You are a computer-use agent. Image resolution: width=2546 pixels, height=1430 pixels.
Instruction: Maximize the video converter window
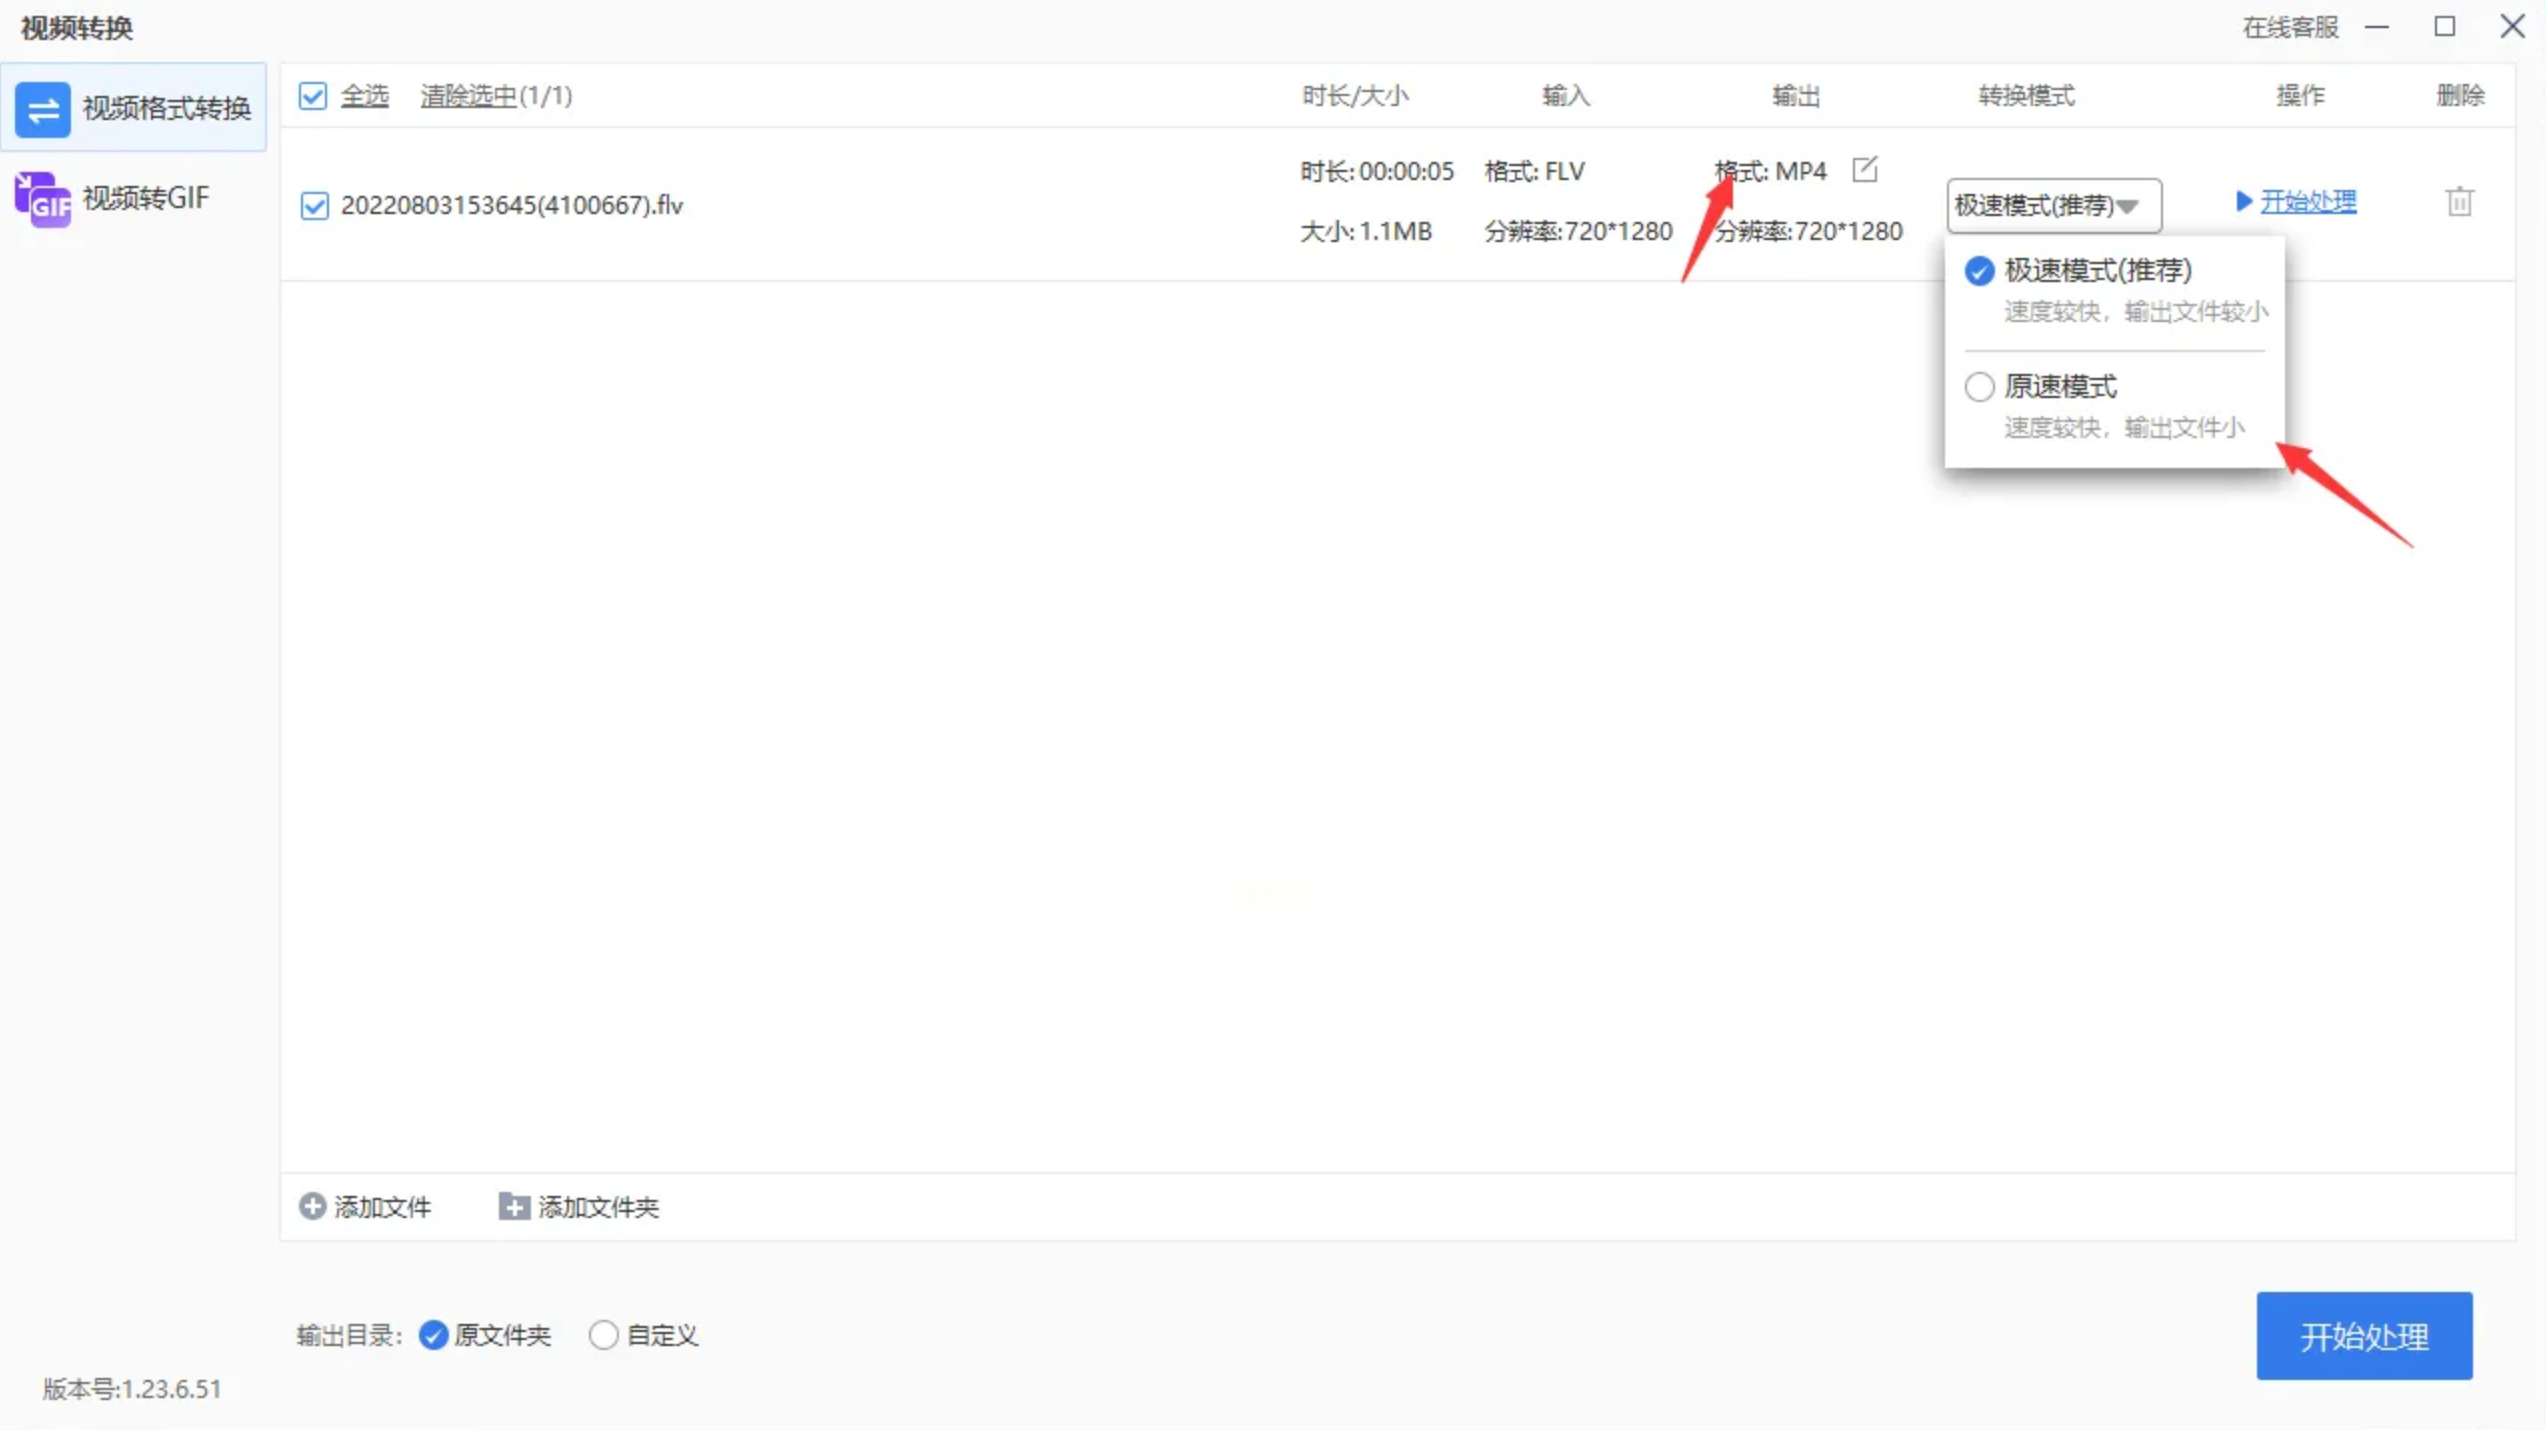tap(2444, 27)
